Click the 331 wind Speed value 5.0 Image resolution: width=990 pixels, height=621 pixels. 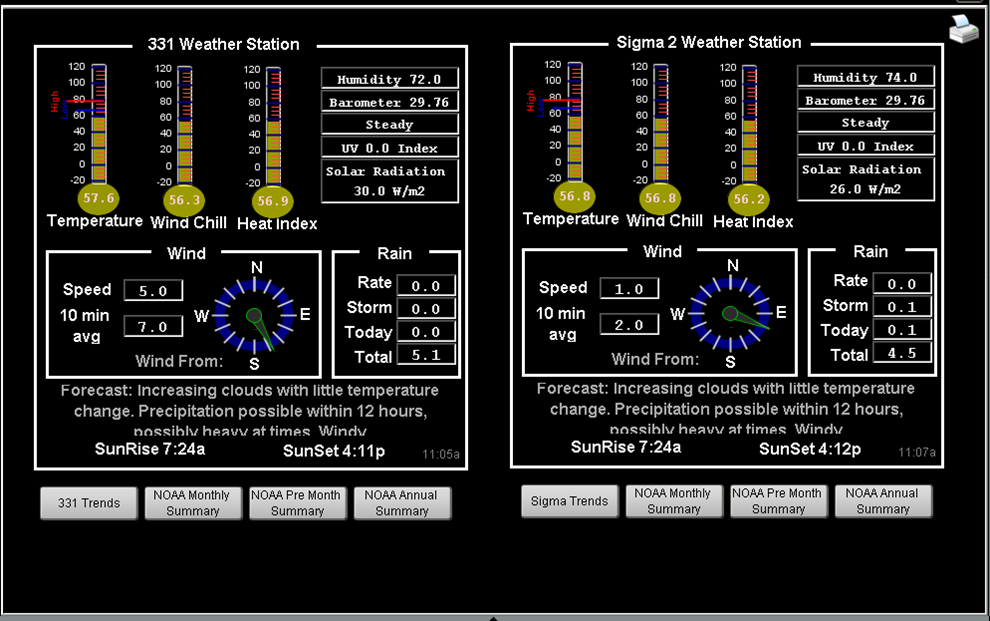153,291
